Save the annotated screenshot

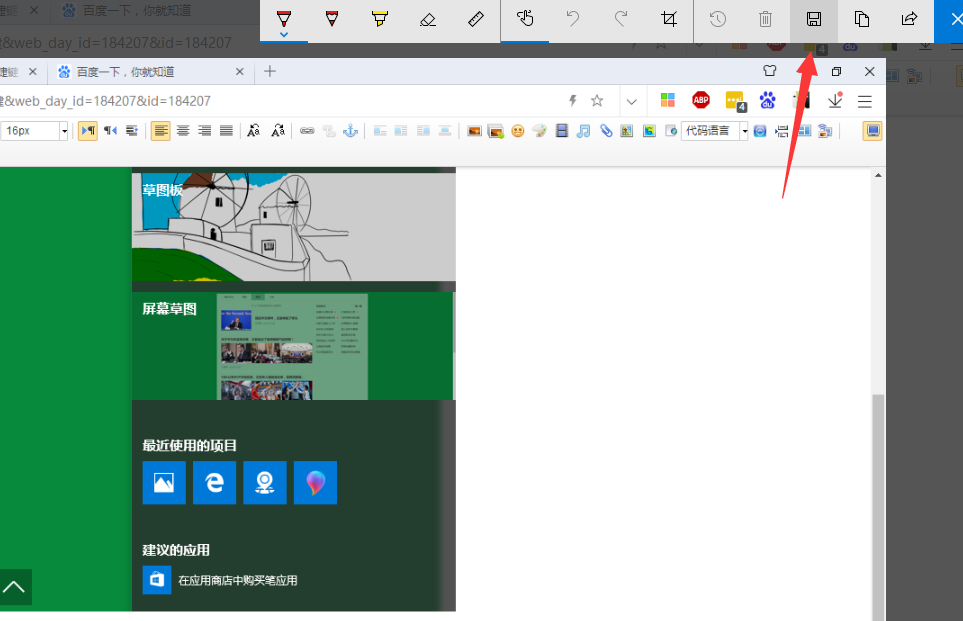click(x=813, y=18)
